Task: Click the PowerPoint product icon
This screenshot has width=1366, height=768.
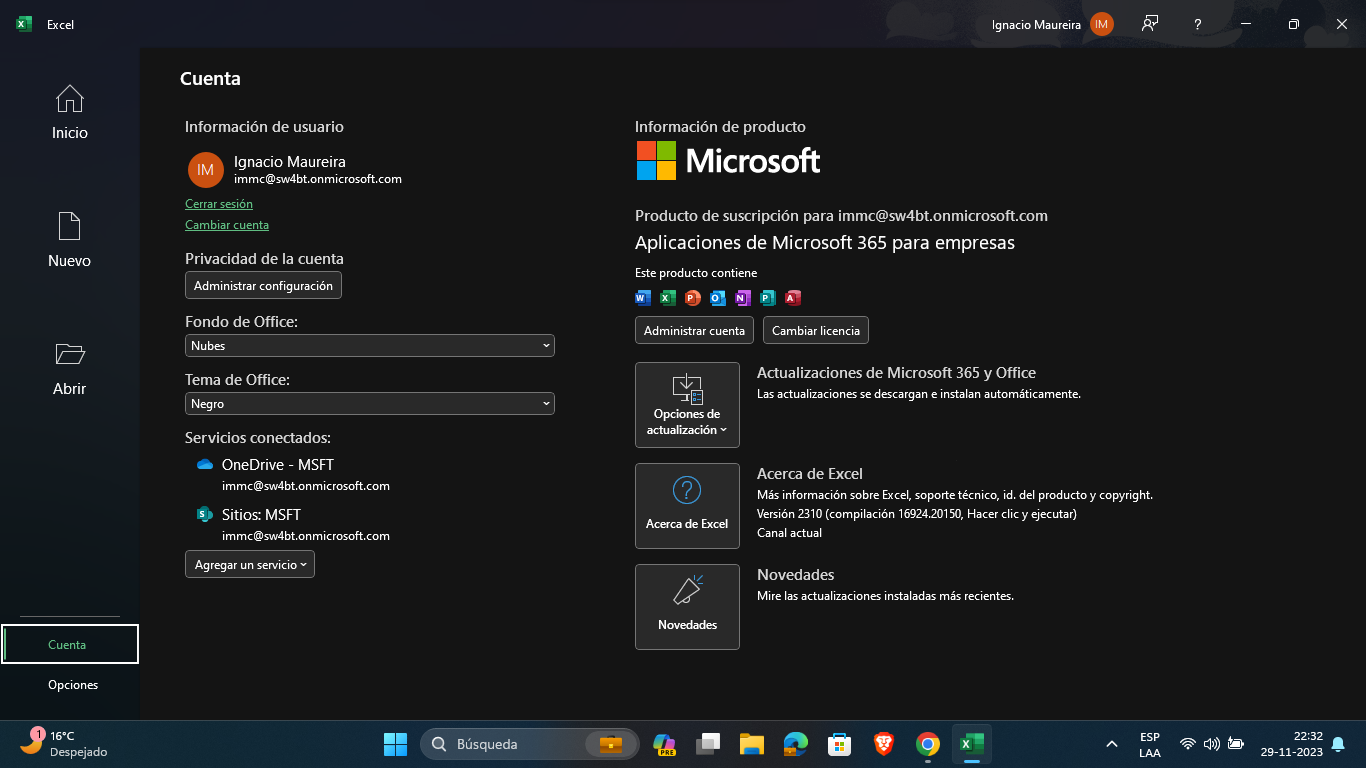Action: pos(693,298)
